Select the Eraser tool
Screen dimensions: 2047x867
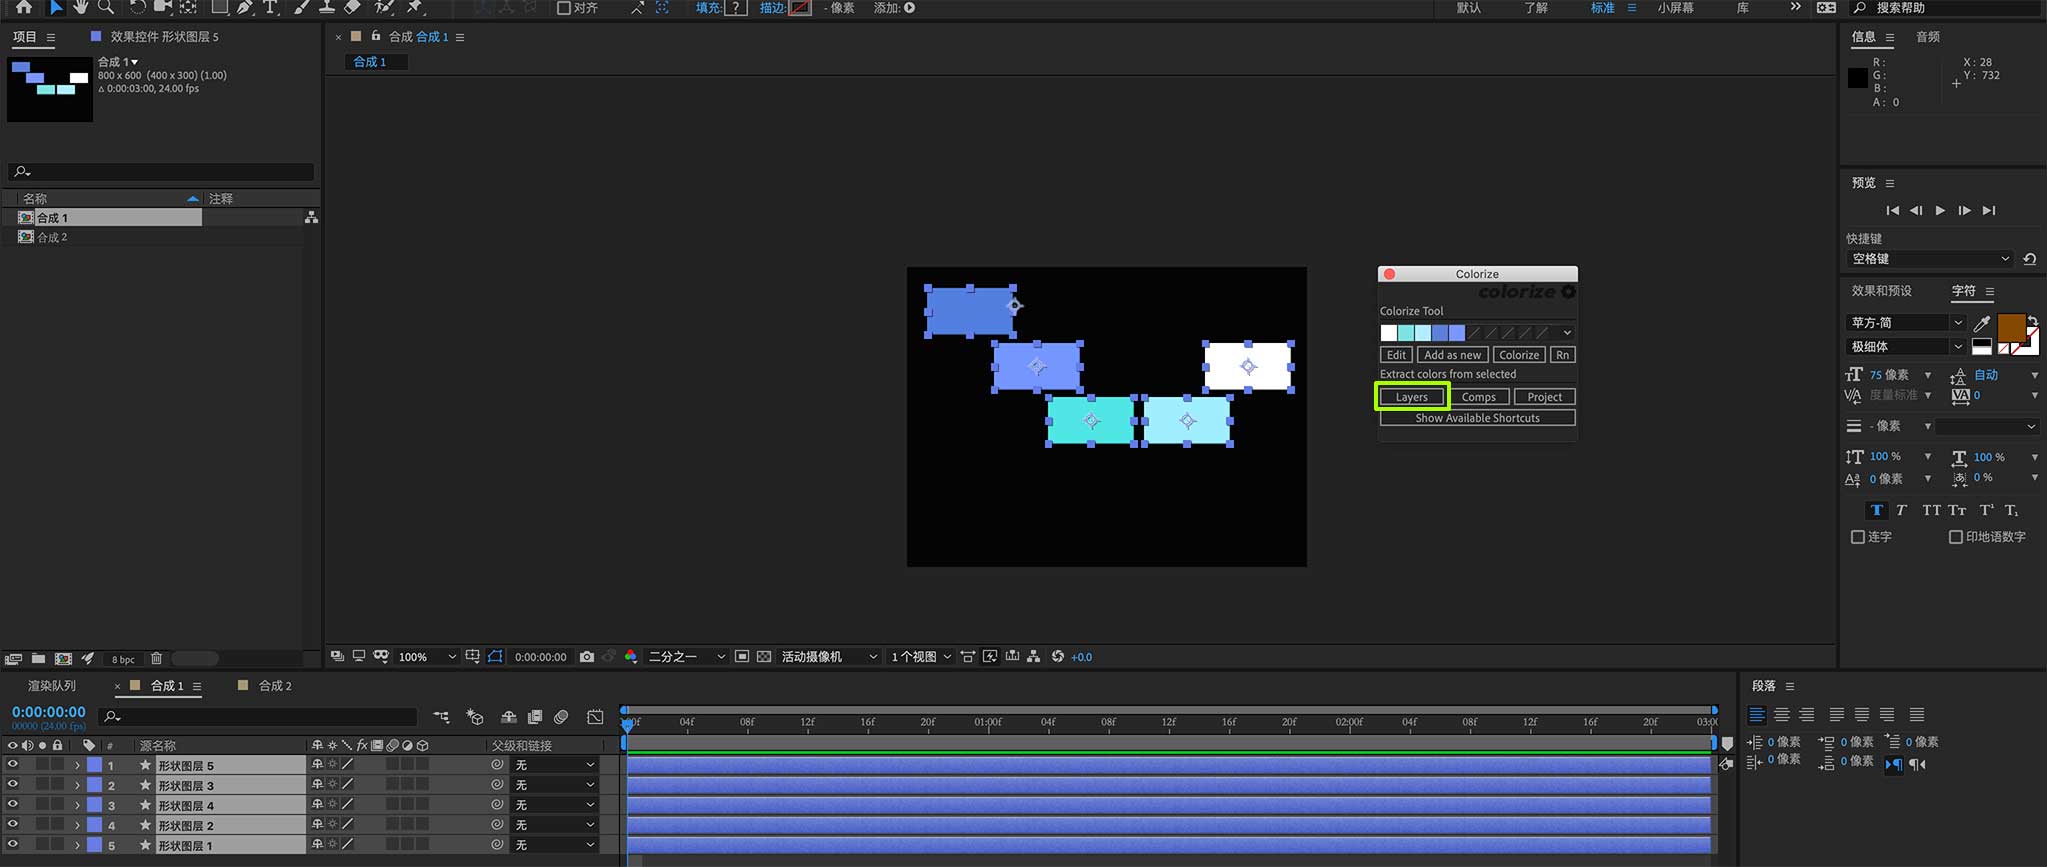pyautogui.click(x=352, y=7)
